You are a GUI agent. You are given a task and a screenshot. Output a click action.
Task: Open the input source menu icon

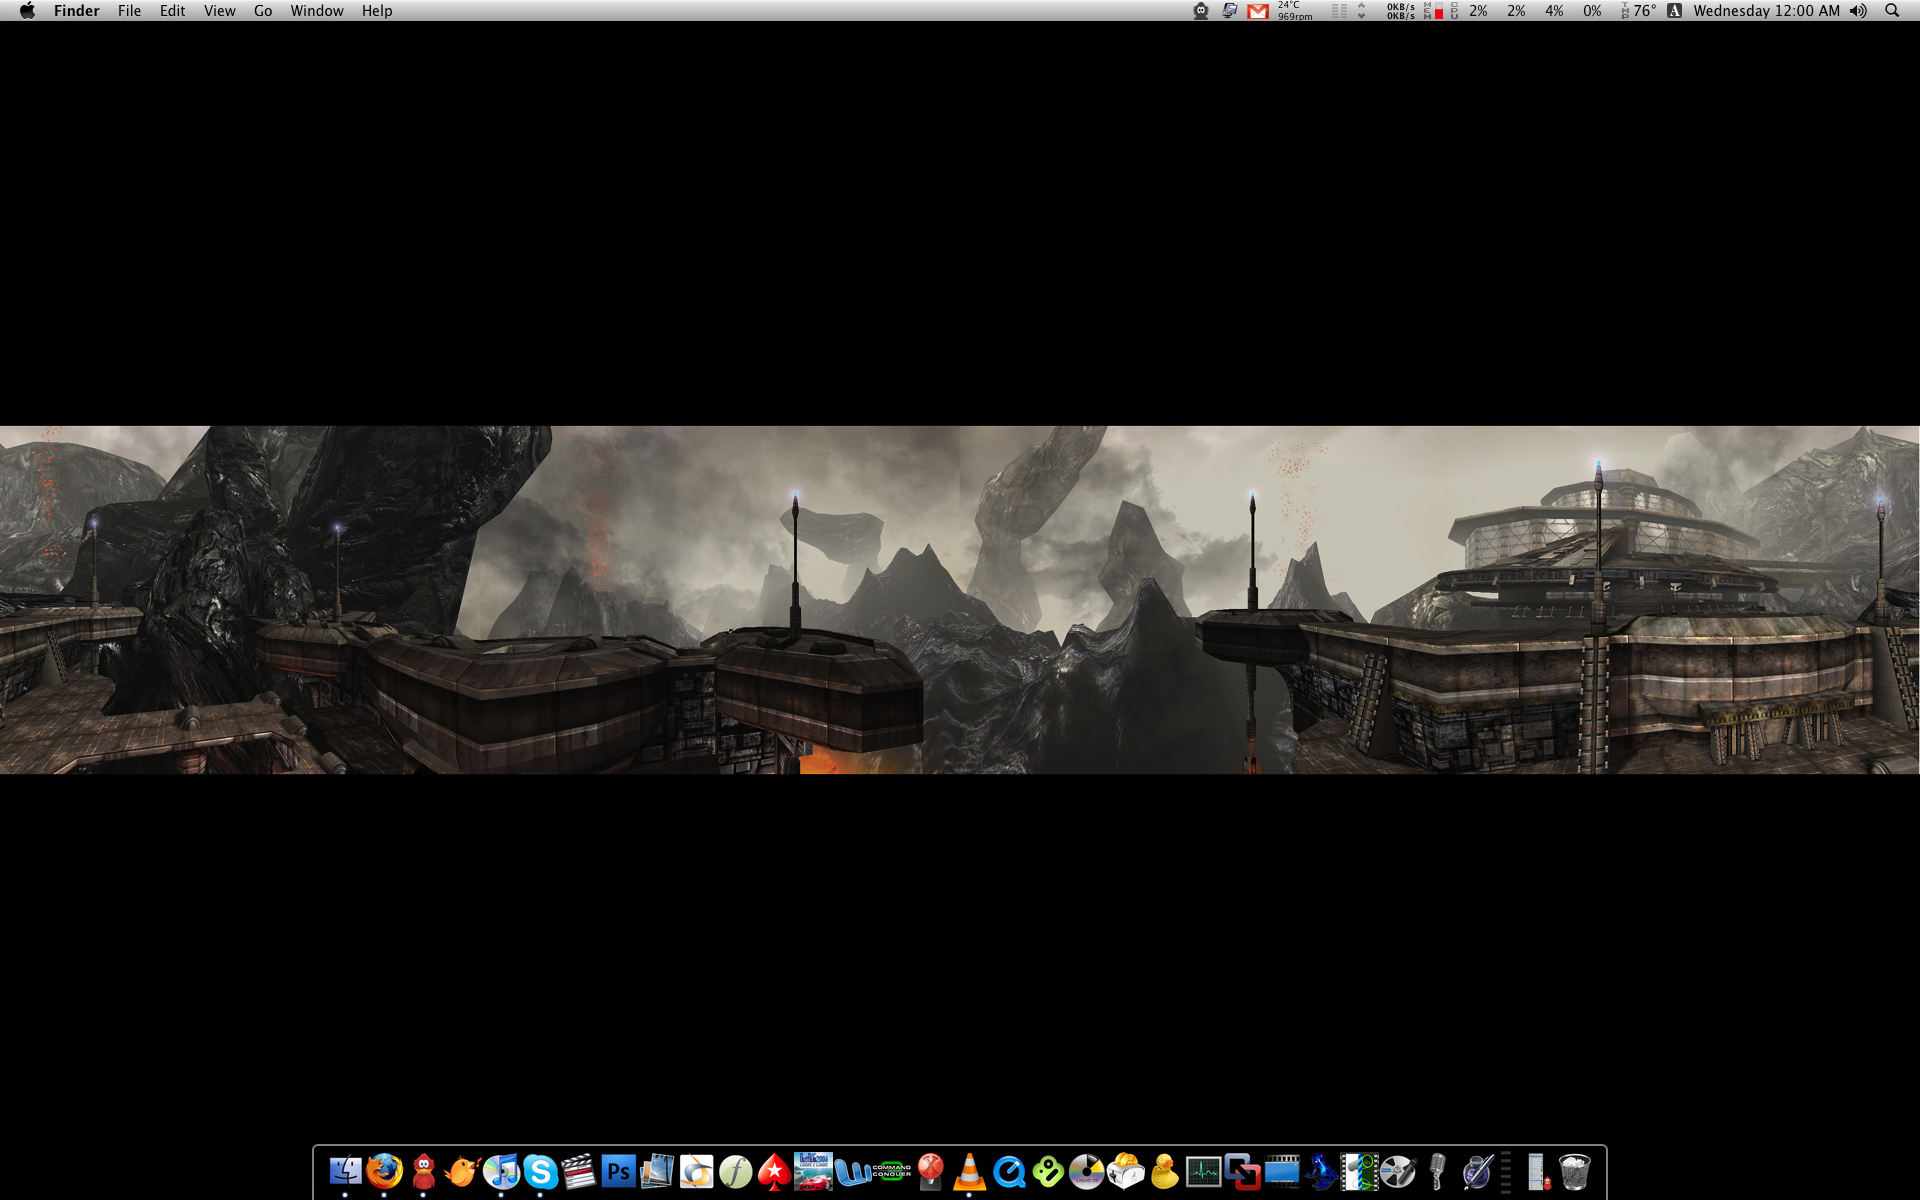point(1674,11)
